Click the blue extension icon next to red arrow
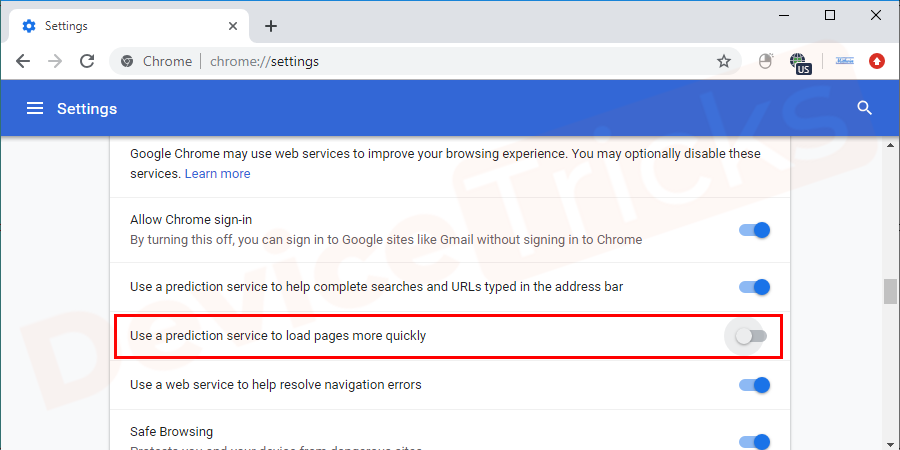 pos(844,61)
